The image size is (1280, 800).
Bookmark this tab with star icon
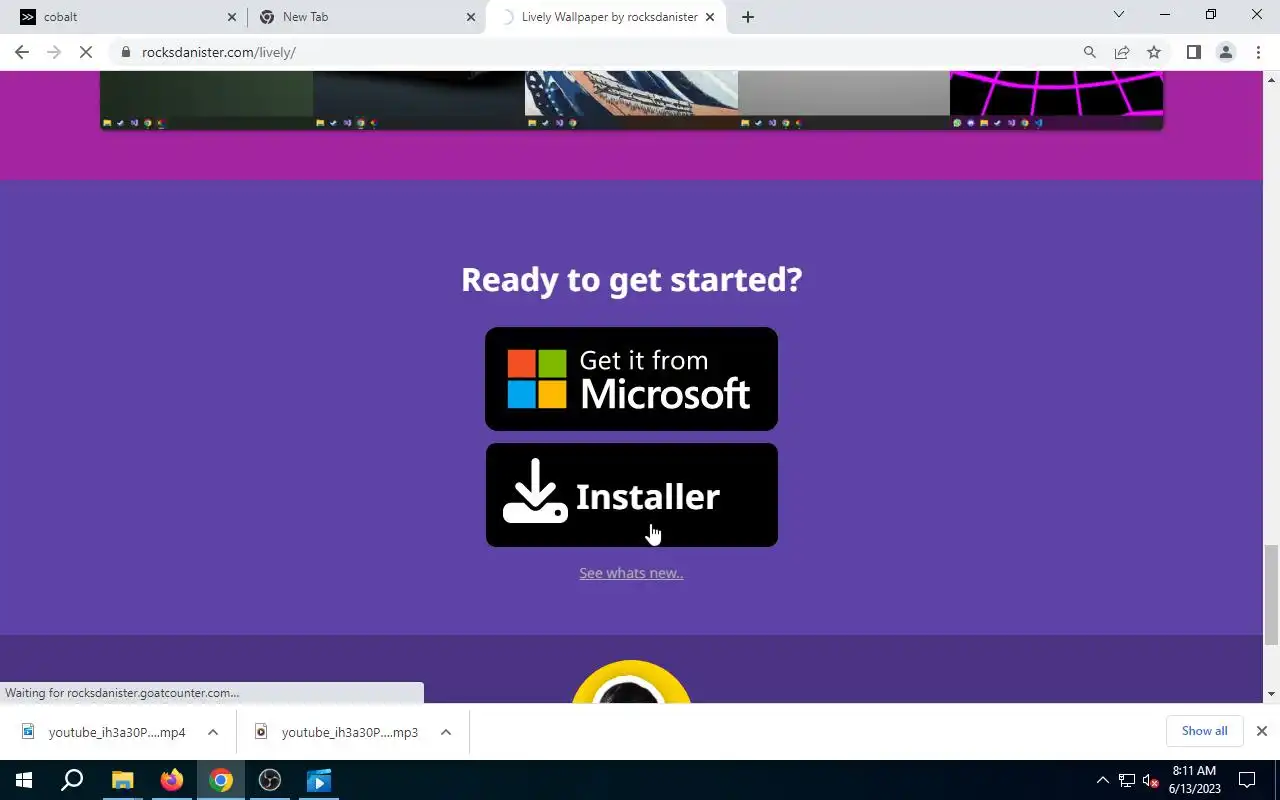coord(1154,52)
